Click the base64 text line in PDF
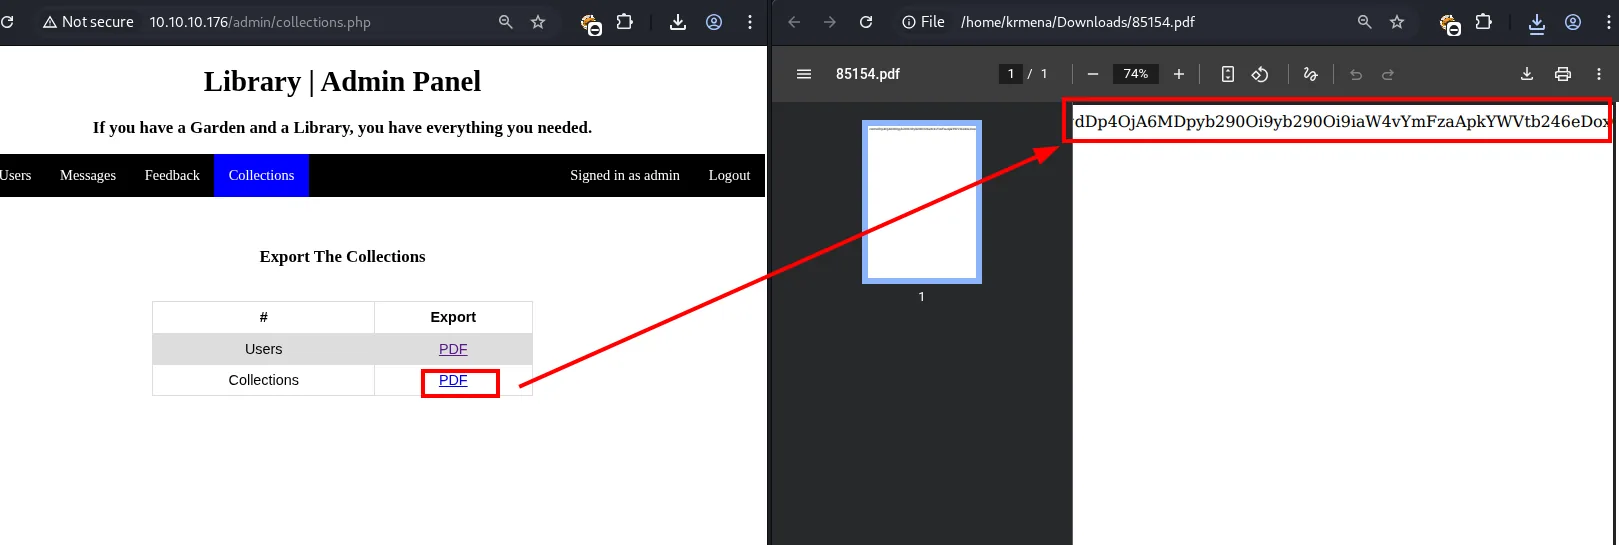Image resolution: width=1619 pixels, height=545 pixels. [1342, 121]
